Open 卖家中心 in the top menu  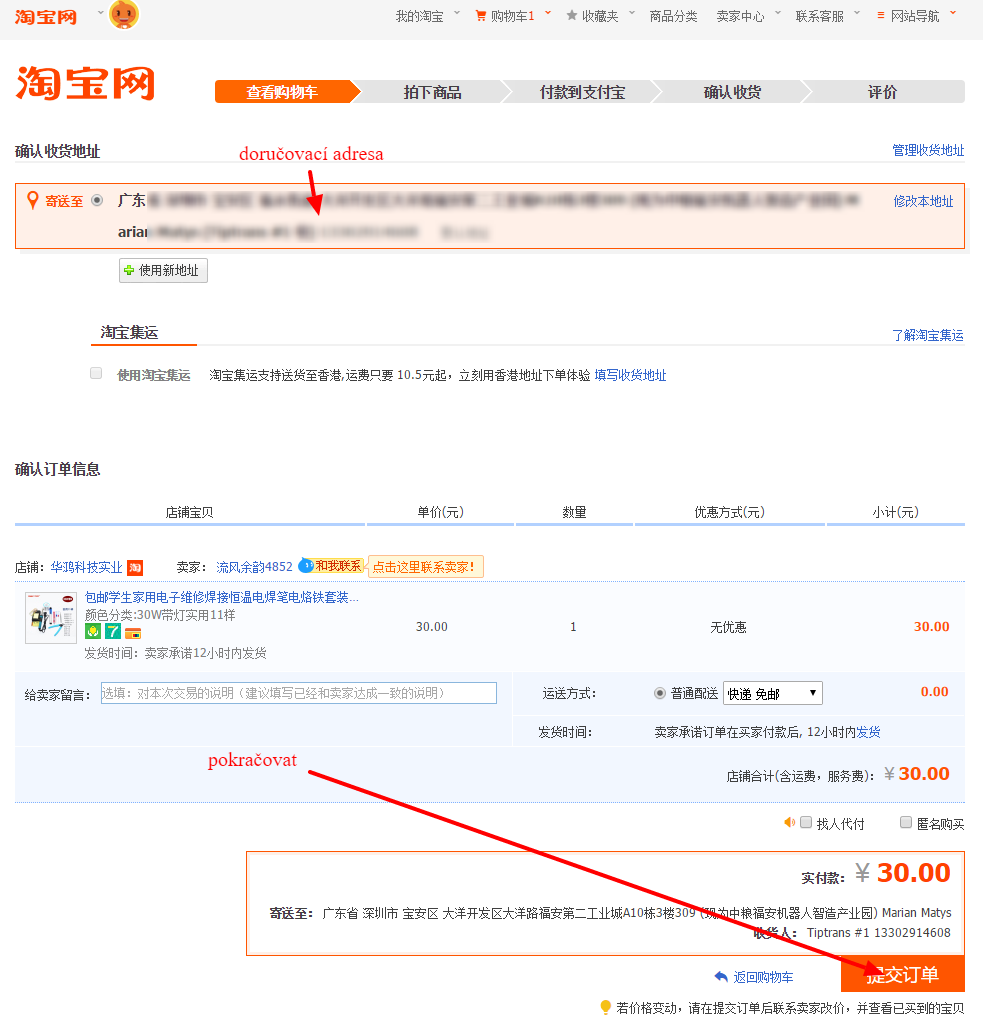tap(740, 16)
